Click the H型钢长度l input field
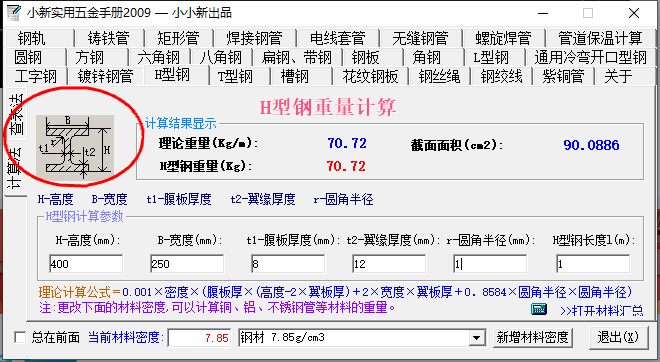660x362 pixels. 593,264
